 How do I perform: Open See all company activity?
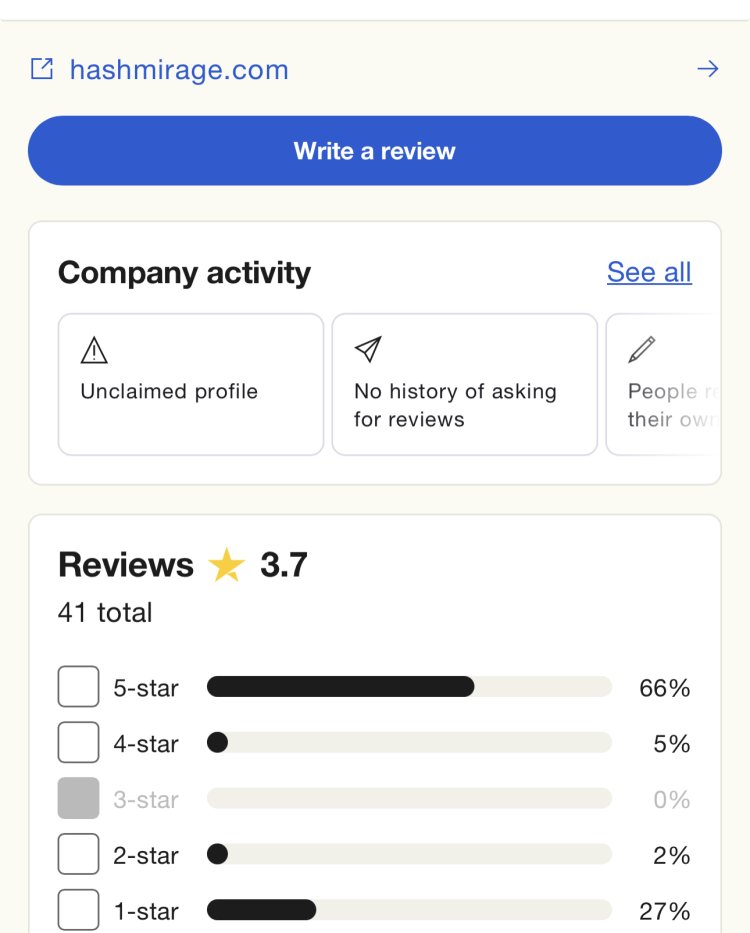tap(649, 272)
